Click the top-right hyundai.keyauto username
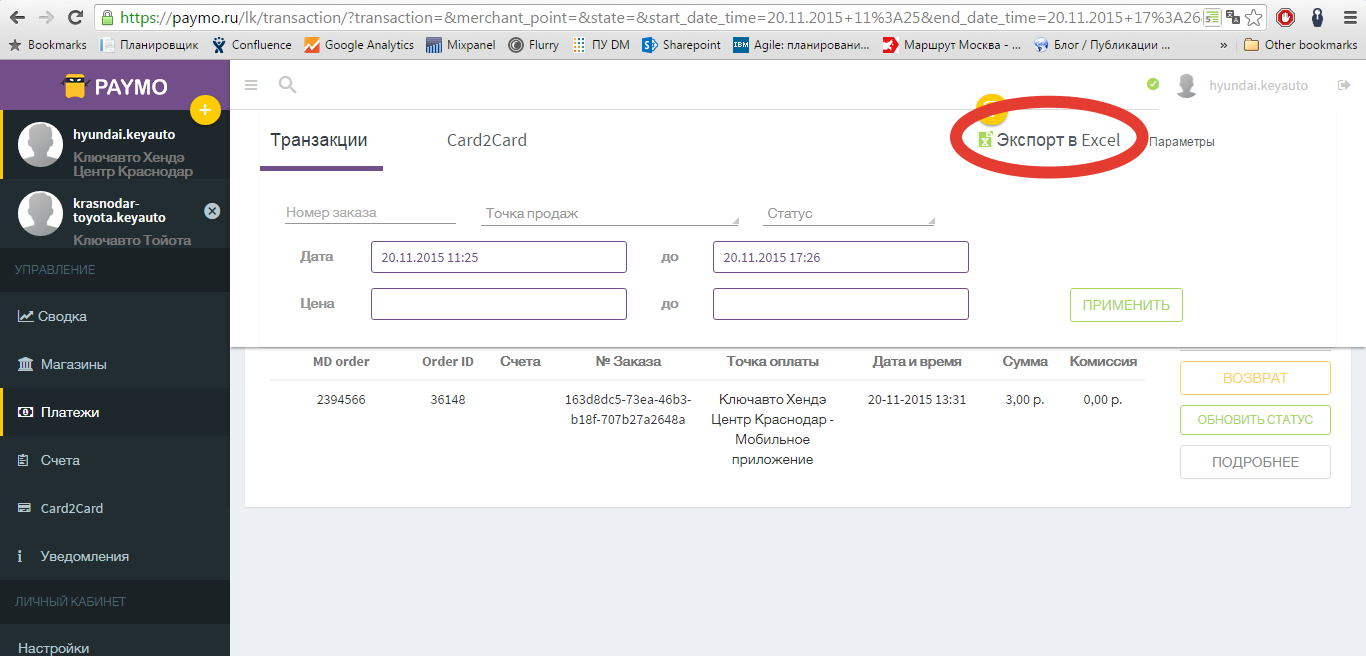 coord(1258,86)
